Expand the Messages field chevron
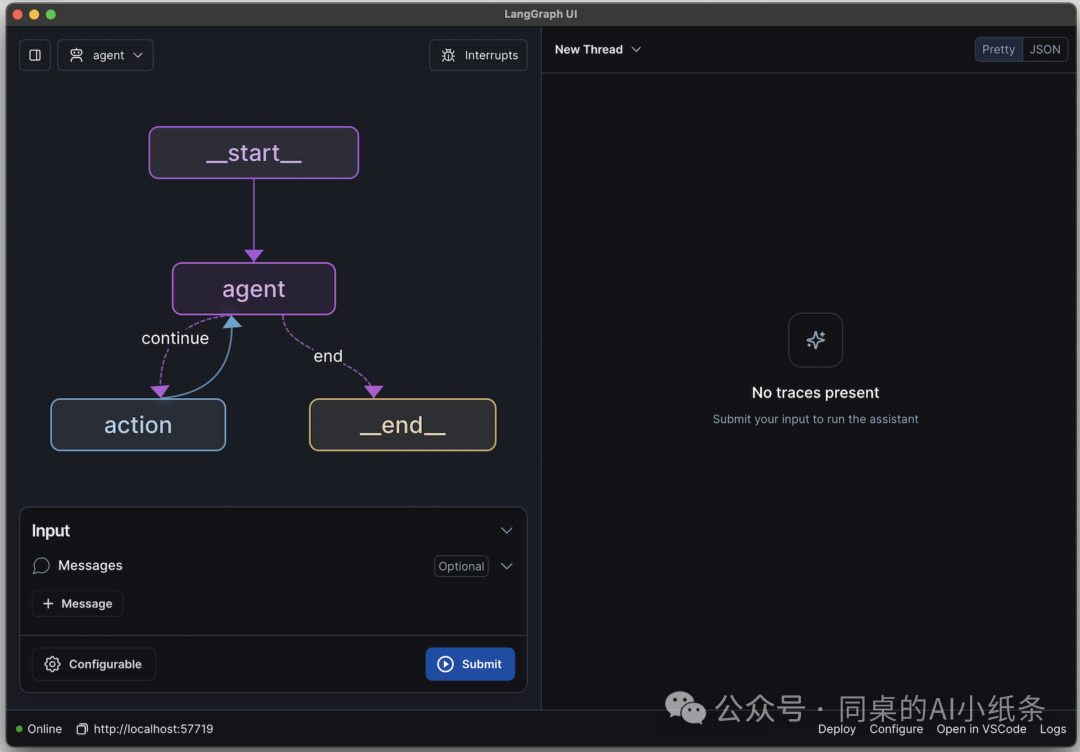The height and width of the screenshot is (752, 1080). [507, 566]
